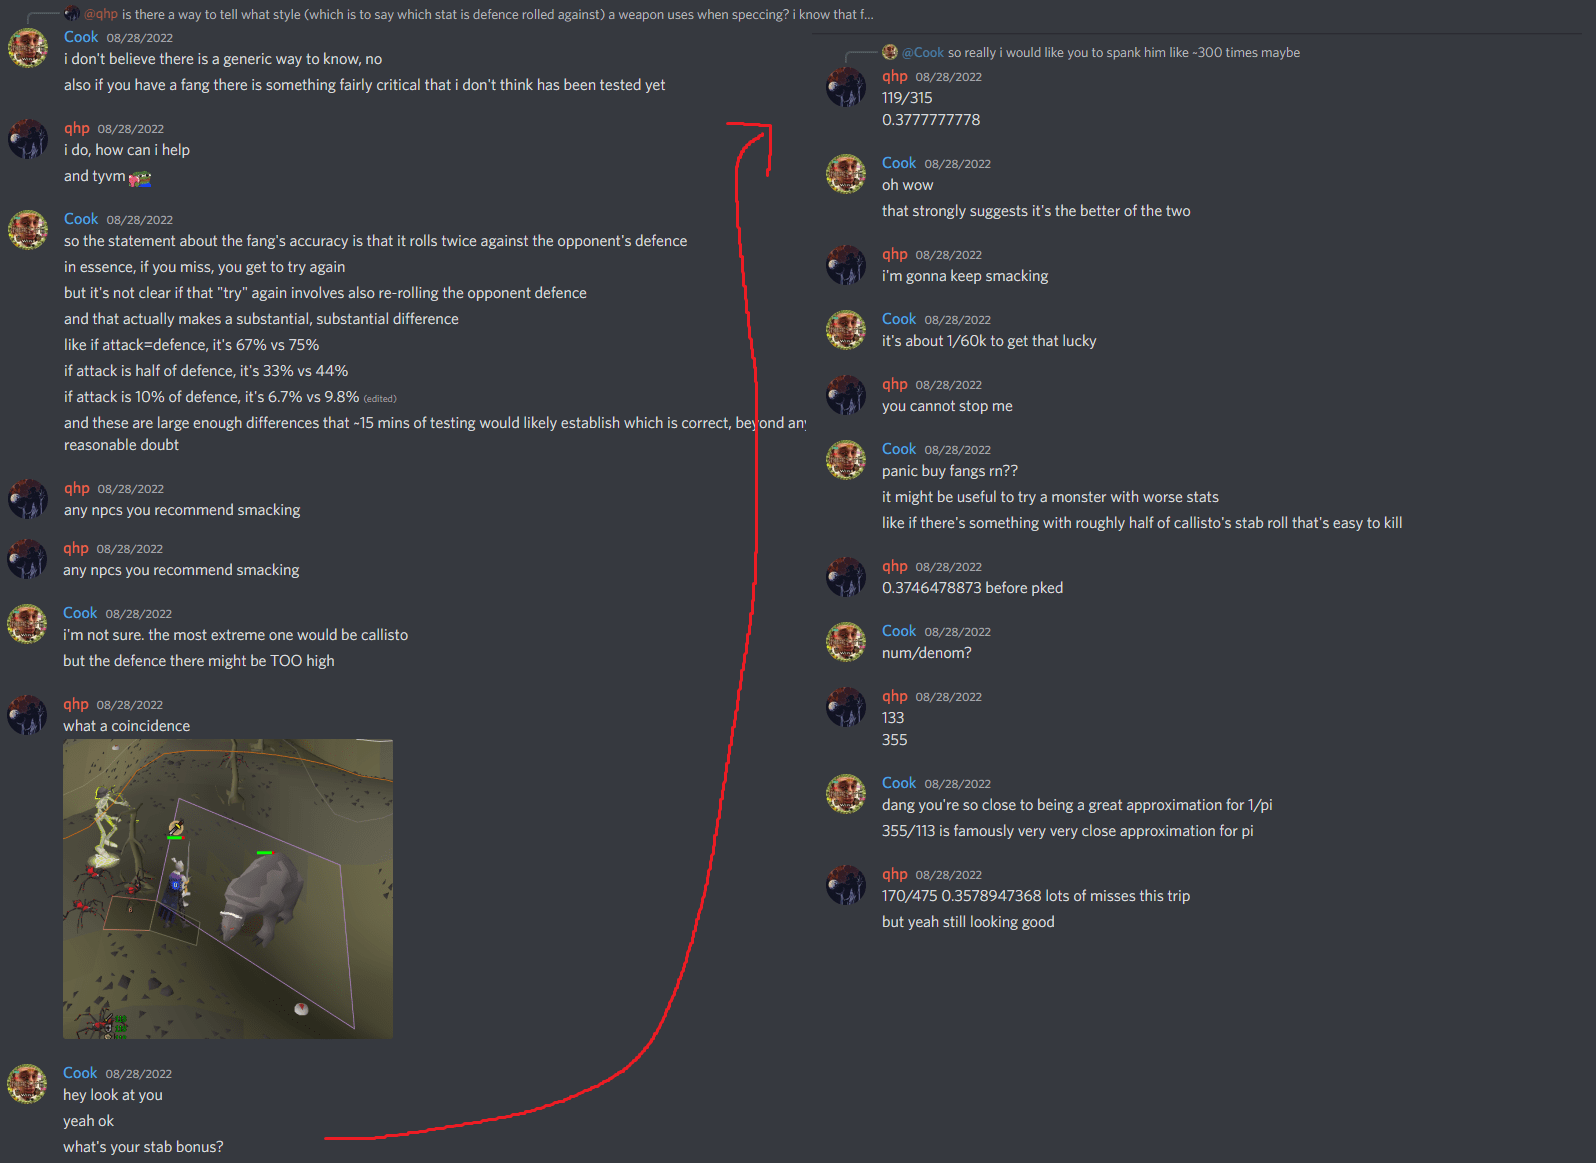Click the emoji after "and tyvm"
The image size is (1596, 1163).
140,178
